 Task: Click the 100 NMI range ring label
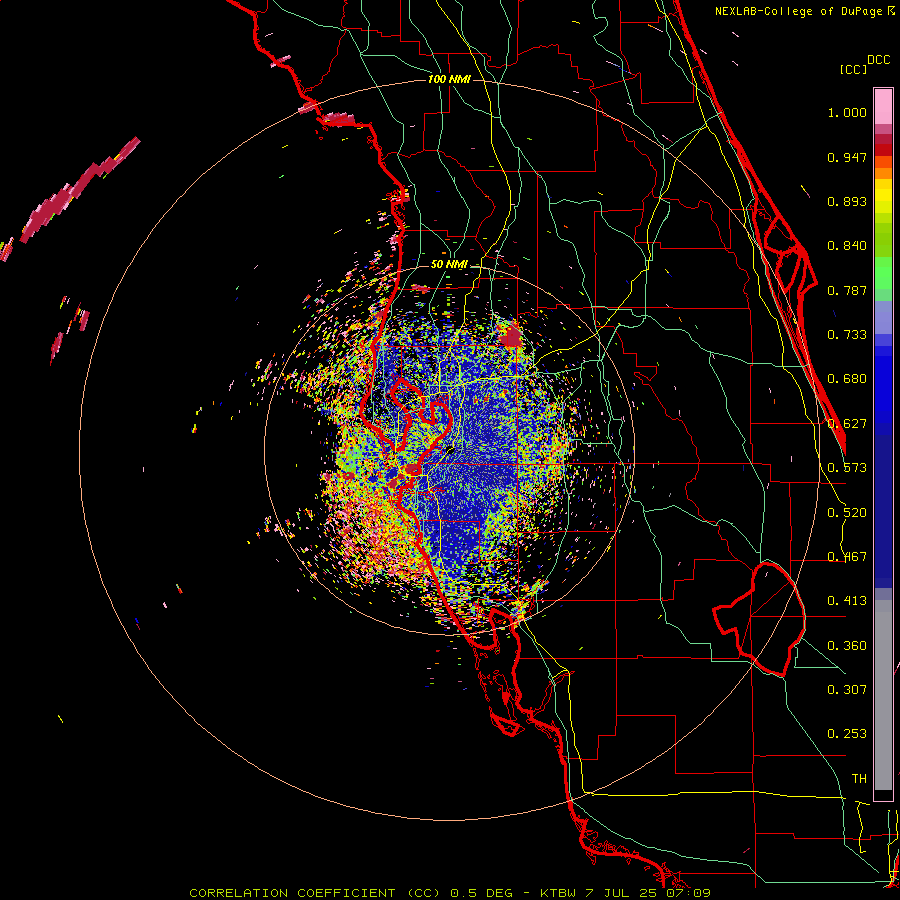click(x=449, y=79)
